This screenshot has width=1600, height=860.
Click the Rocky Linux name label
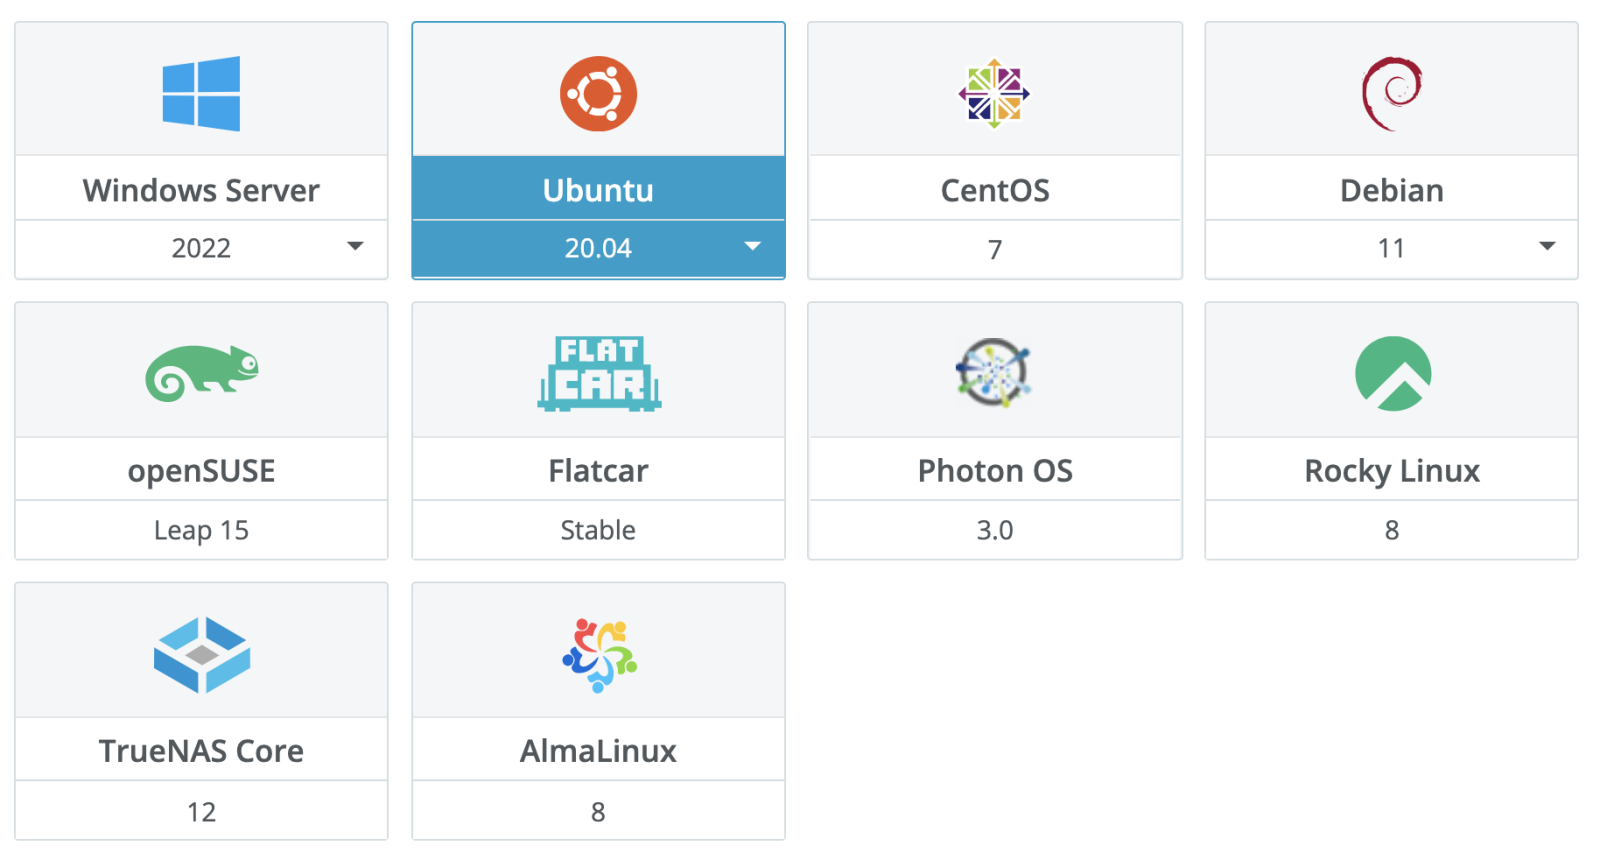pos(1391,470)
